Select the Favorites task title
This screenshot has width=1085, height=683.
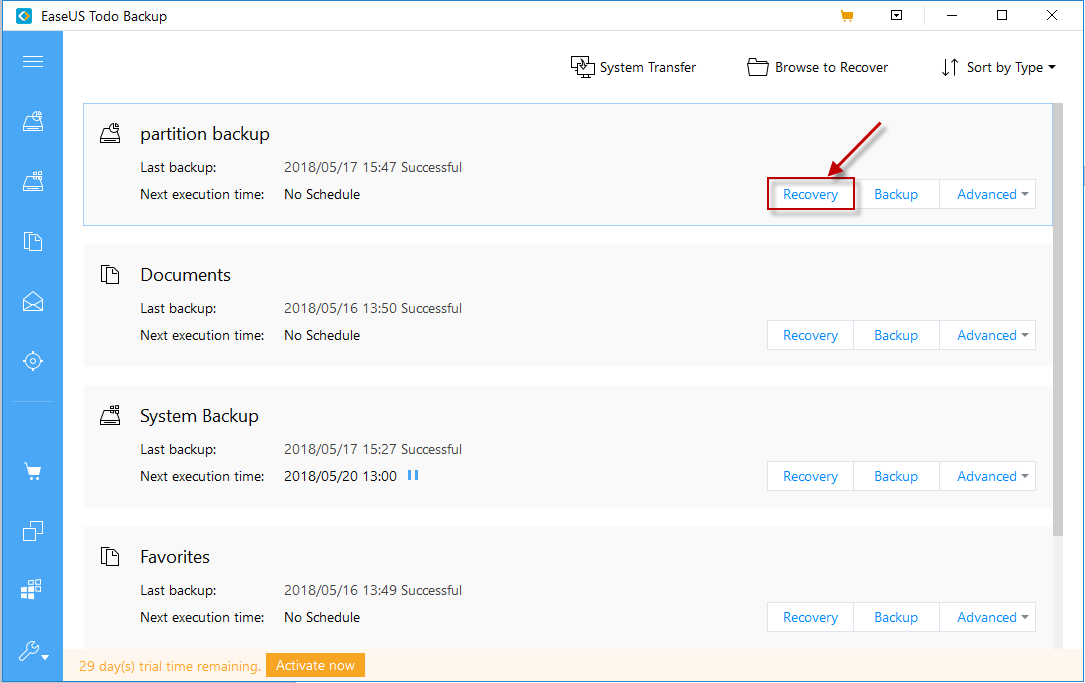click(x=175, y=557)
